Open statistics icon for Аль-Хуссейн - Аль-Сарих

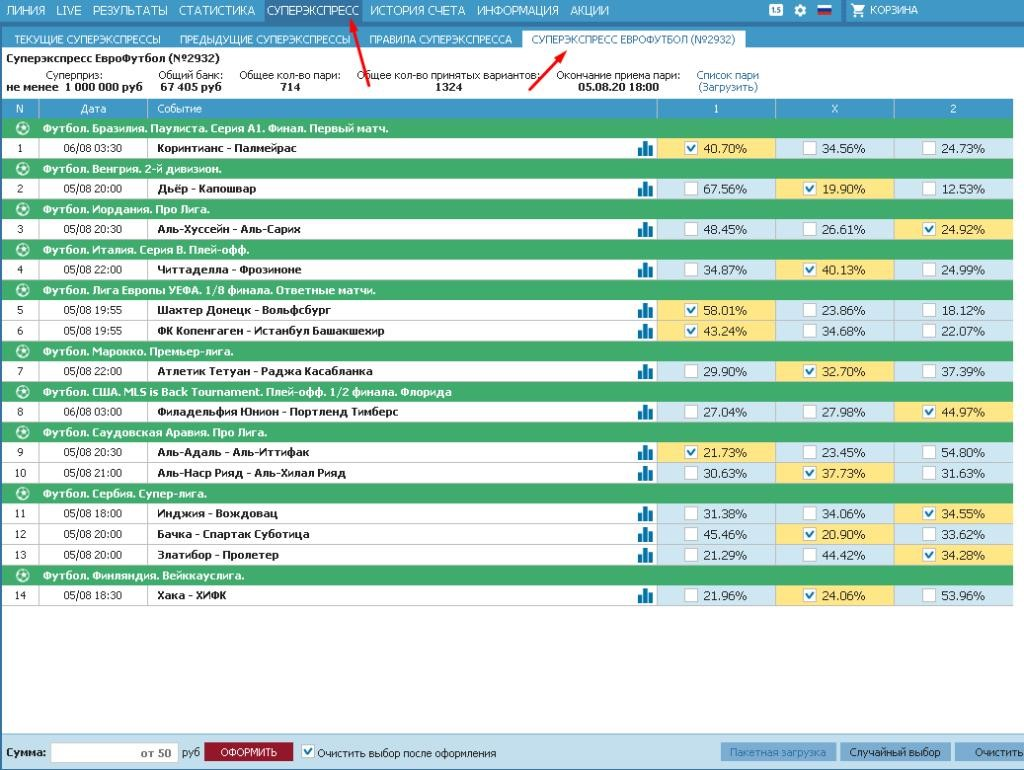coord(645,230)
